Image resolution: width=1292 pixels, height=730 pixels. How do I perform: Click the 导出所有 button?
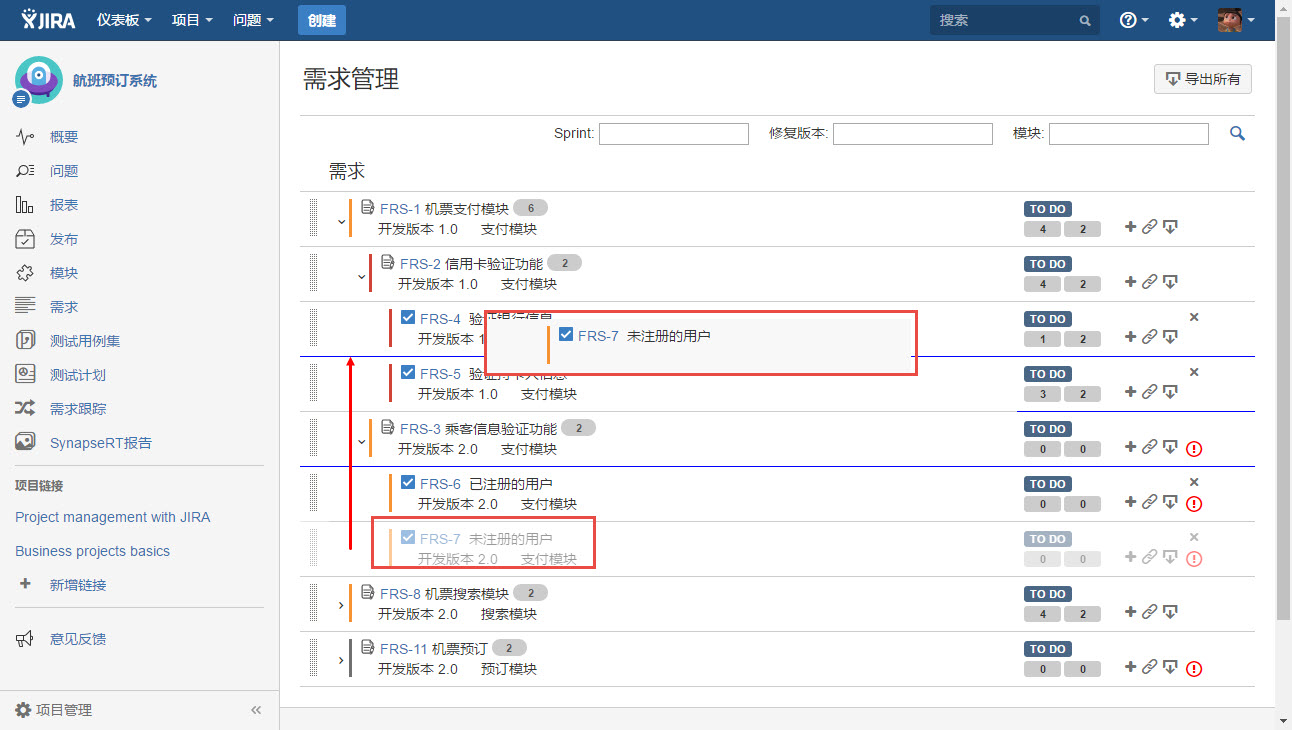1203,79
